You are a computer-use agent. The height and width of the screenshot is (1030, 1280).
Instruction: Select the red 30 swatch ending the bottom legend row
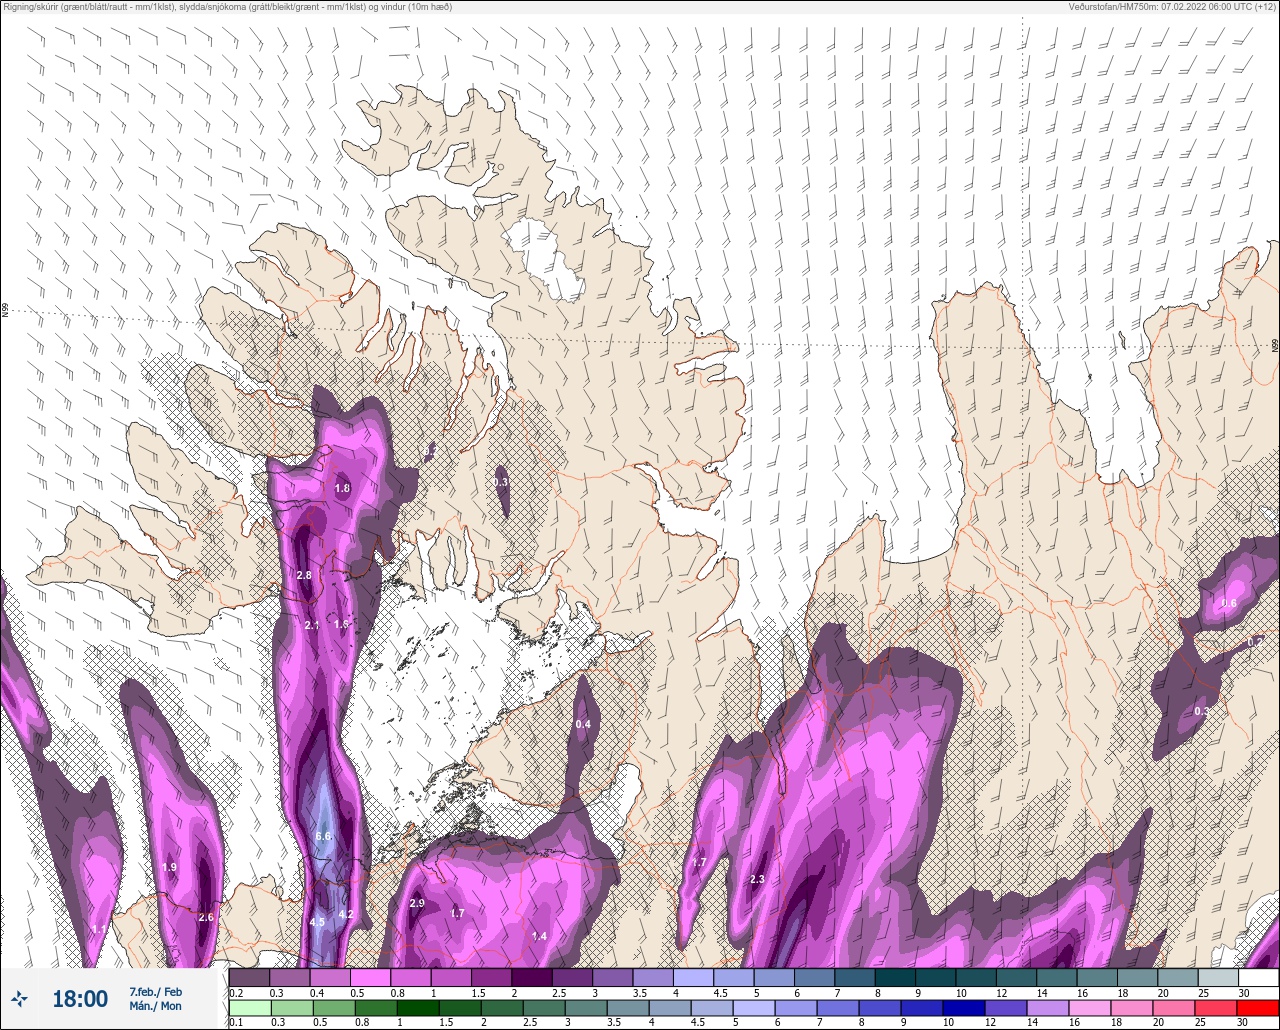(x=1258, y=1008)
